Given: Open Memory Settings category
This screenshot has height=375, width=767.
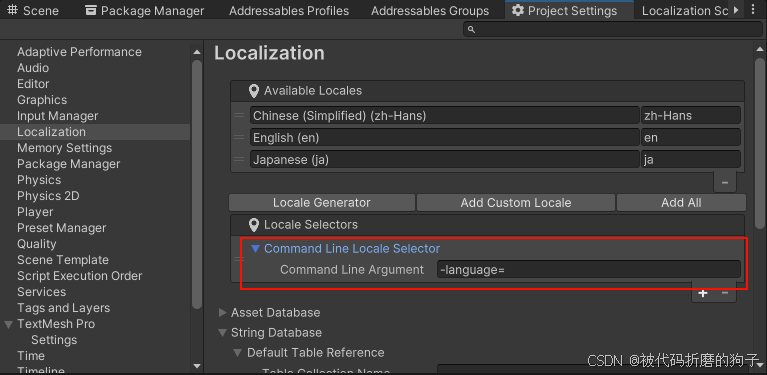Looking at the screenshot, I should click(65, 148).
